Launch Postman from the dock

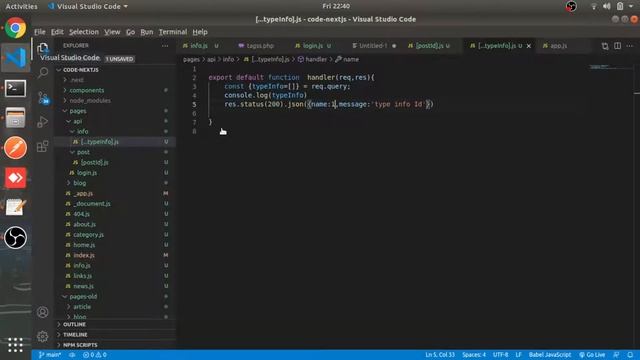click(16, 147)
